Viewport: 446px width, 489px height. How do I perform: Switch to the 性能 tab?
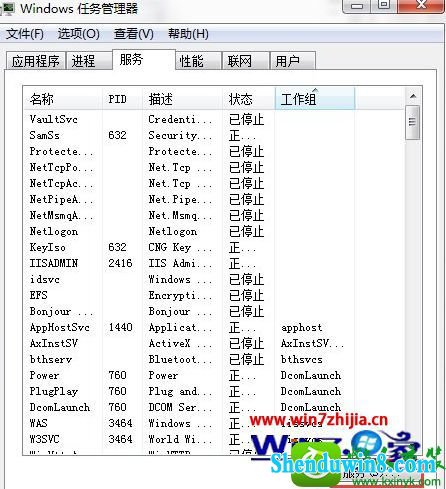coord(198,61)
